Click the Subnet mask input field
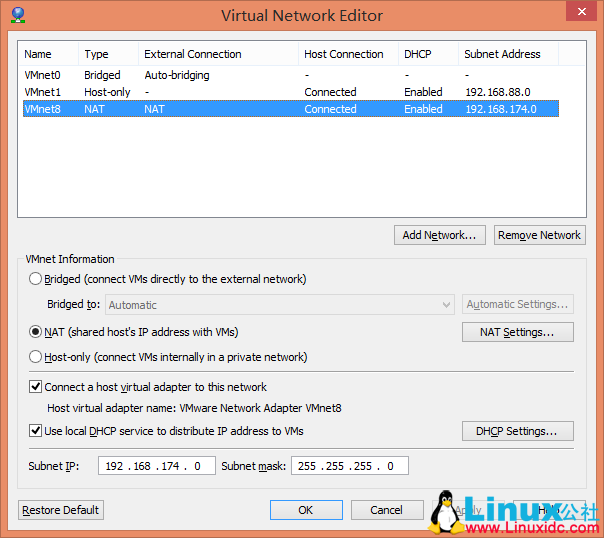The width and height of the screenshot is (604, 538). [x=349, y=466]
